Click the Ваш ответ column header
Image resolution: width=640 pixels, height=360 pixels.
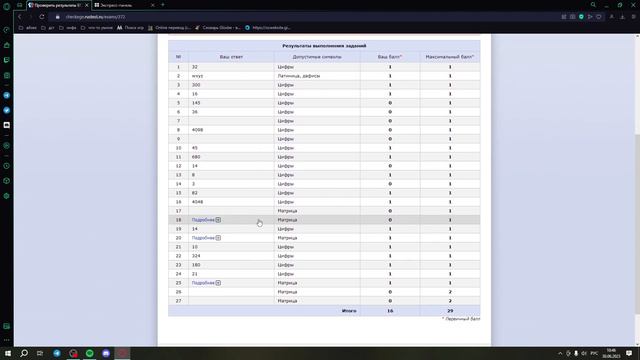click(231, 57)
